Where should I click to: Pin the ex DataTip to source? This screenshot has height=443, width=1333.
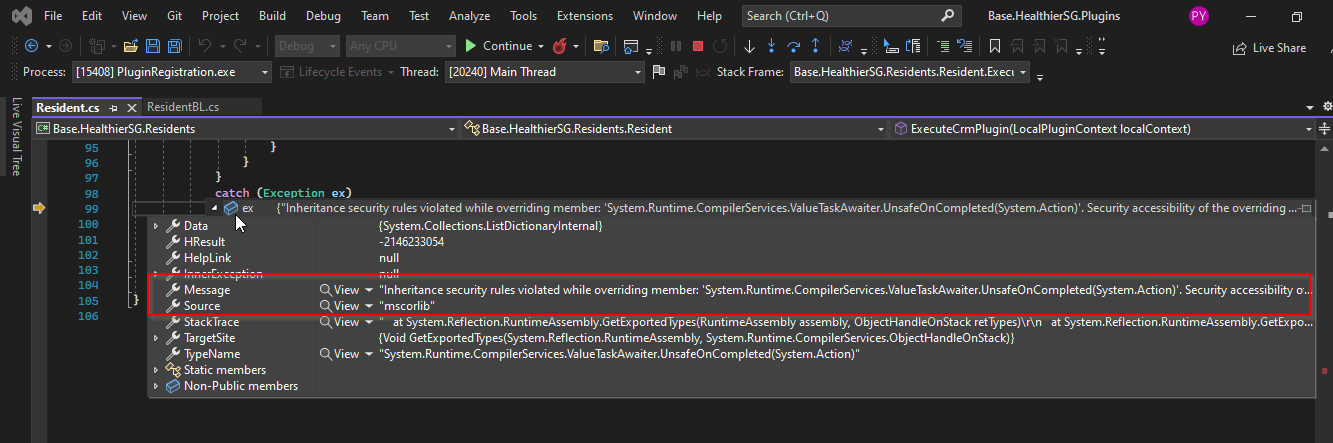click(1303, 208)
